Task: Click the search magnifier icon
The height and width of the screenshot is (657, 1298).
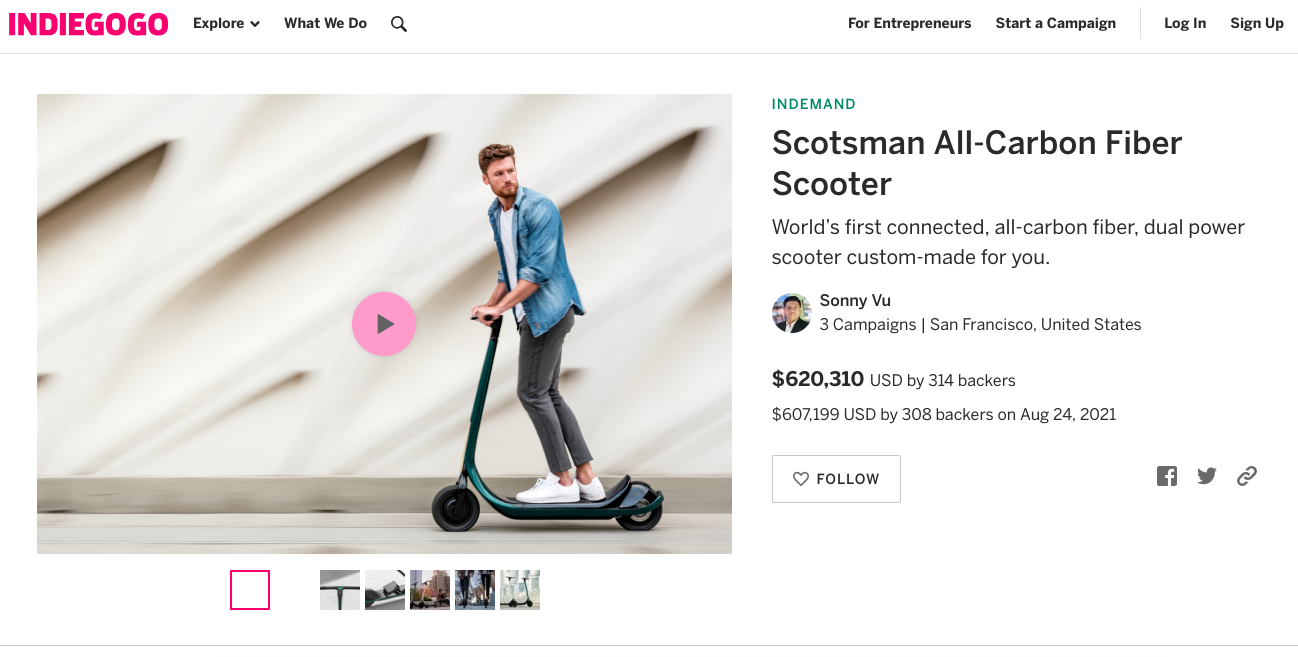Action: click(399, 24)
